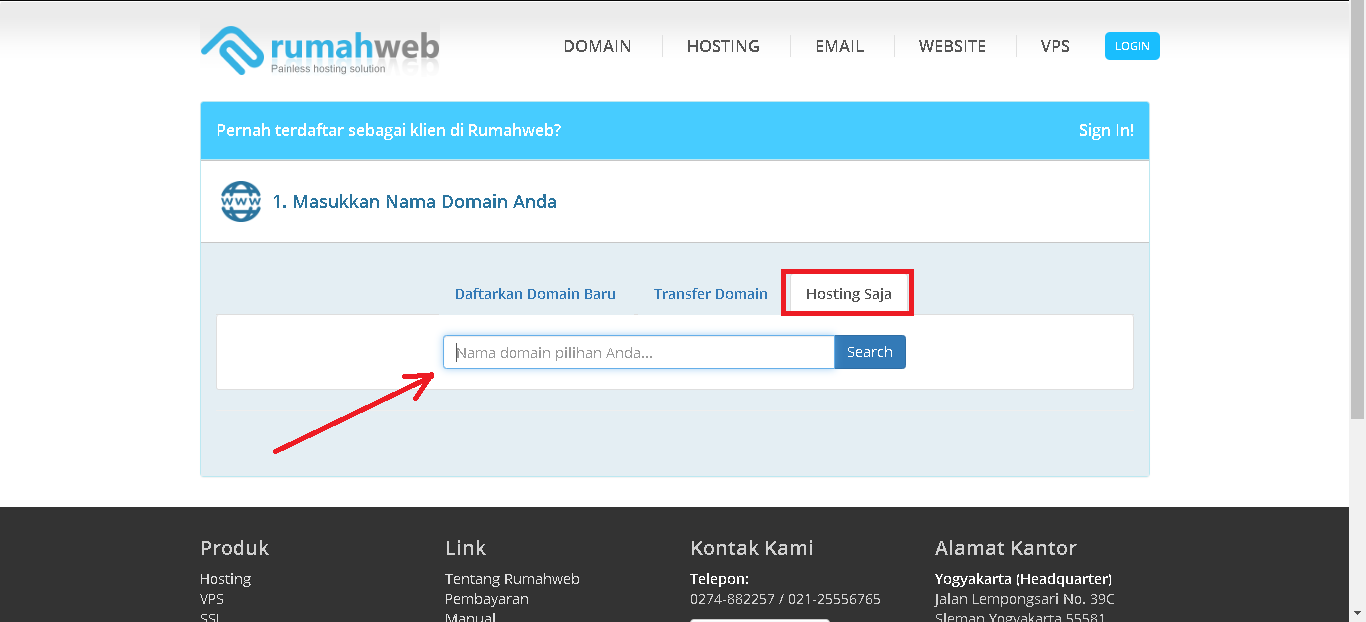
Task: Select the Daftarkan Domain Baru tab
Action: tap(535, 294)
